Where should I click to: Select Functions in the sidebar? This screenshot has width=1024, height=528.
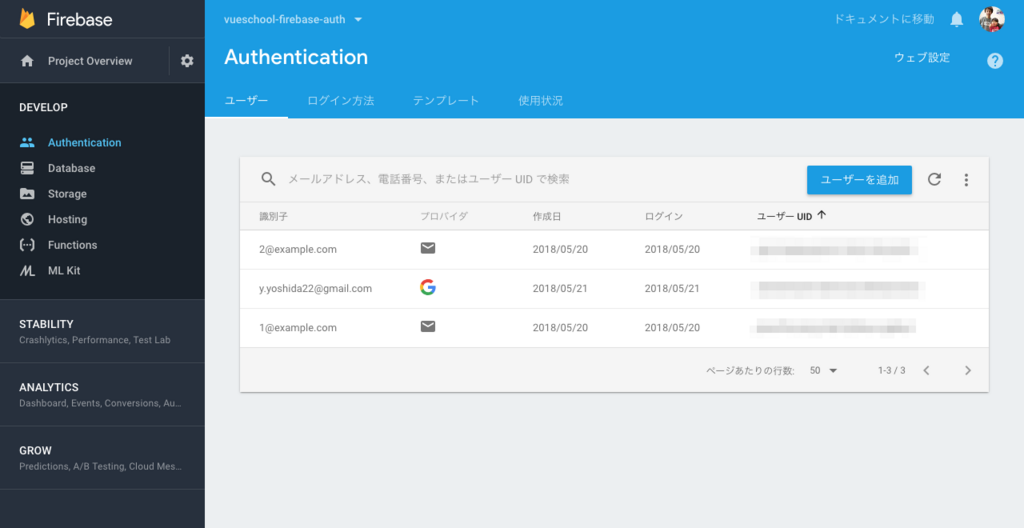pyautogui.click(x=72, y=245)
